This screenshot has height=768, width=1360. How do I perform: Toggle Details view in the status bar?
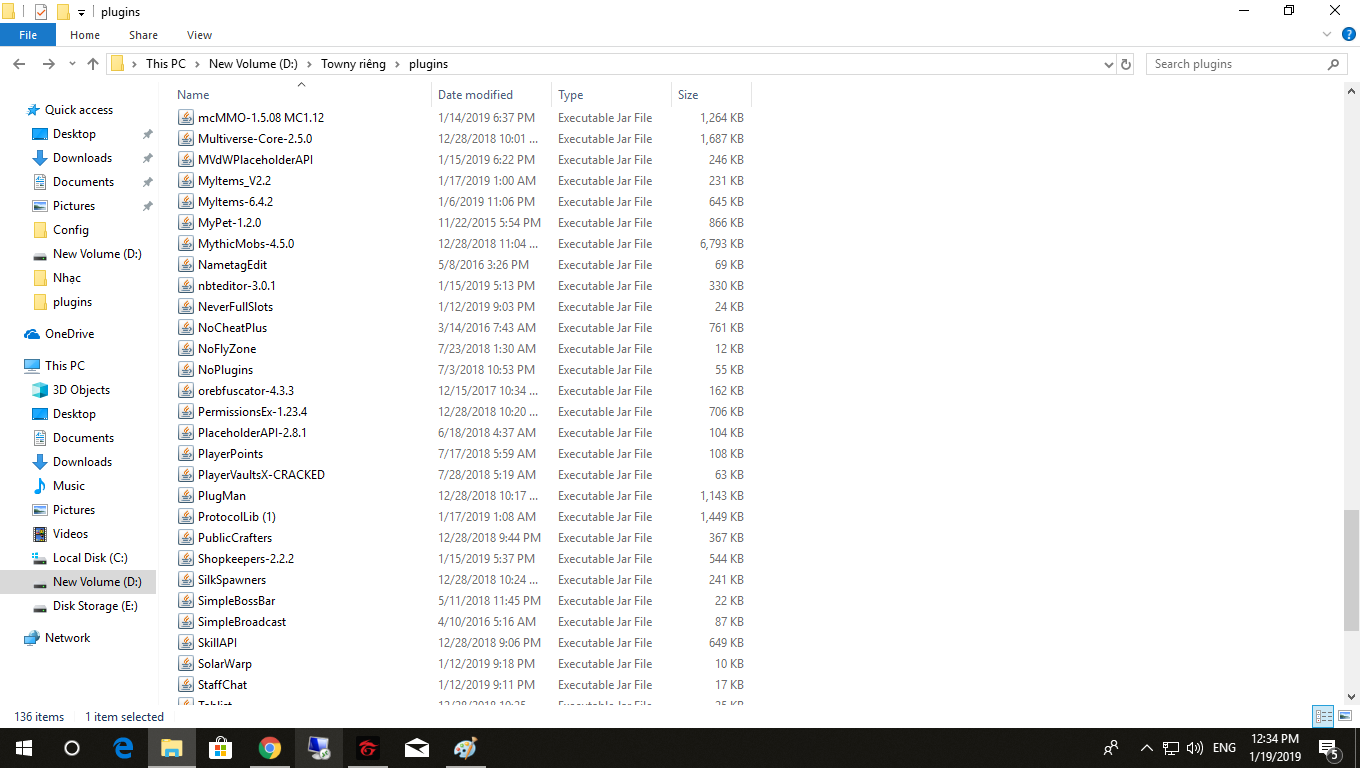point(1322,716)
